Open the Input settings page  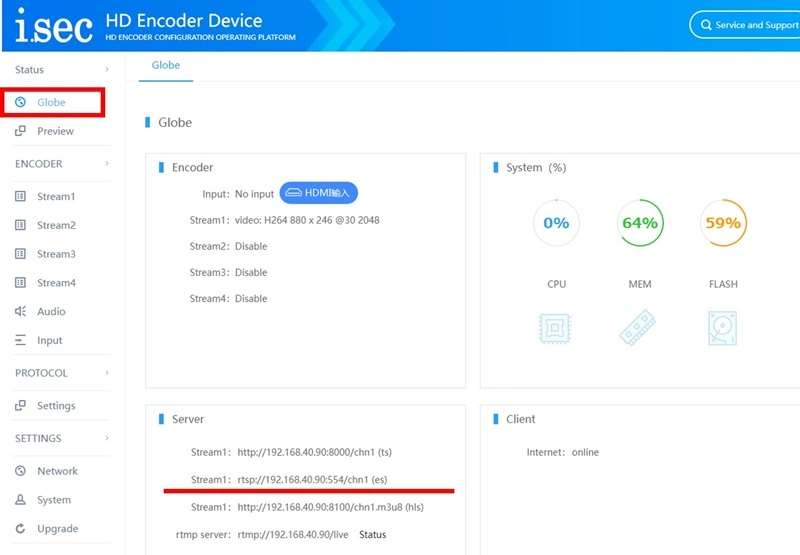(x=49, y=340)
